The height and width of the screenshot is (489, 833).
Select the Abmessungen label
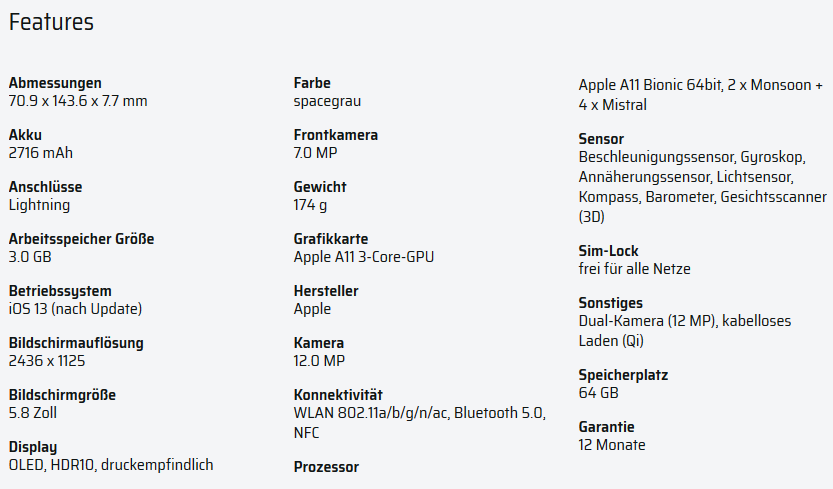tap(55, 83)
